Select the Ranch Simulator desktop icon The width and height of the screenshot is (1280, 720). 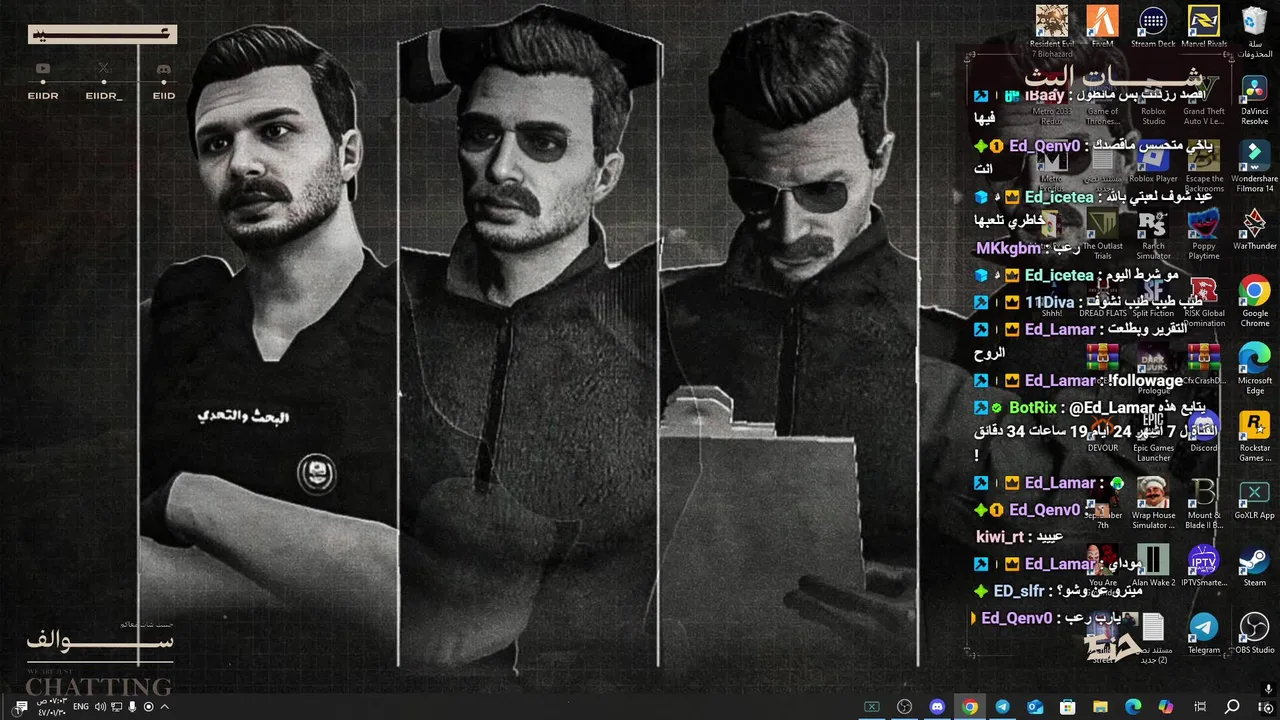pos(1153,234)
